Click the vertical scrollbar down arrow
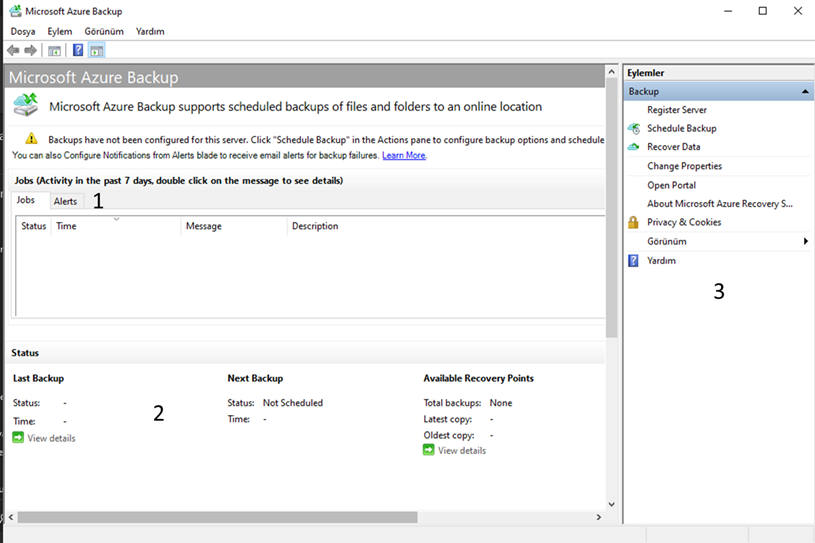The width and height of the screenshot is (815, 543). 612,504
